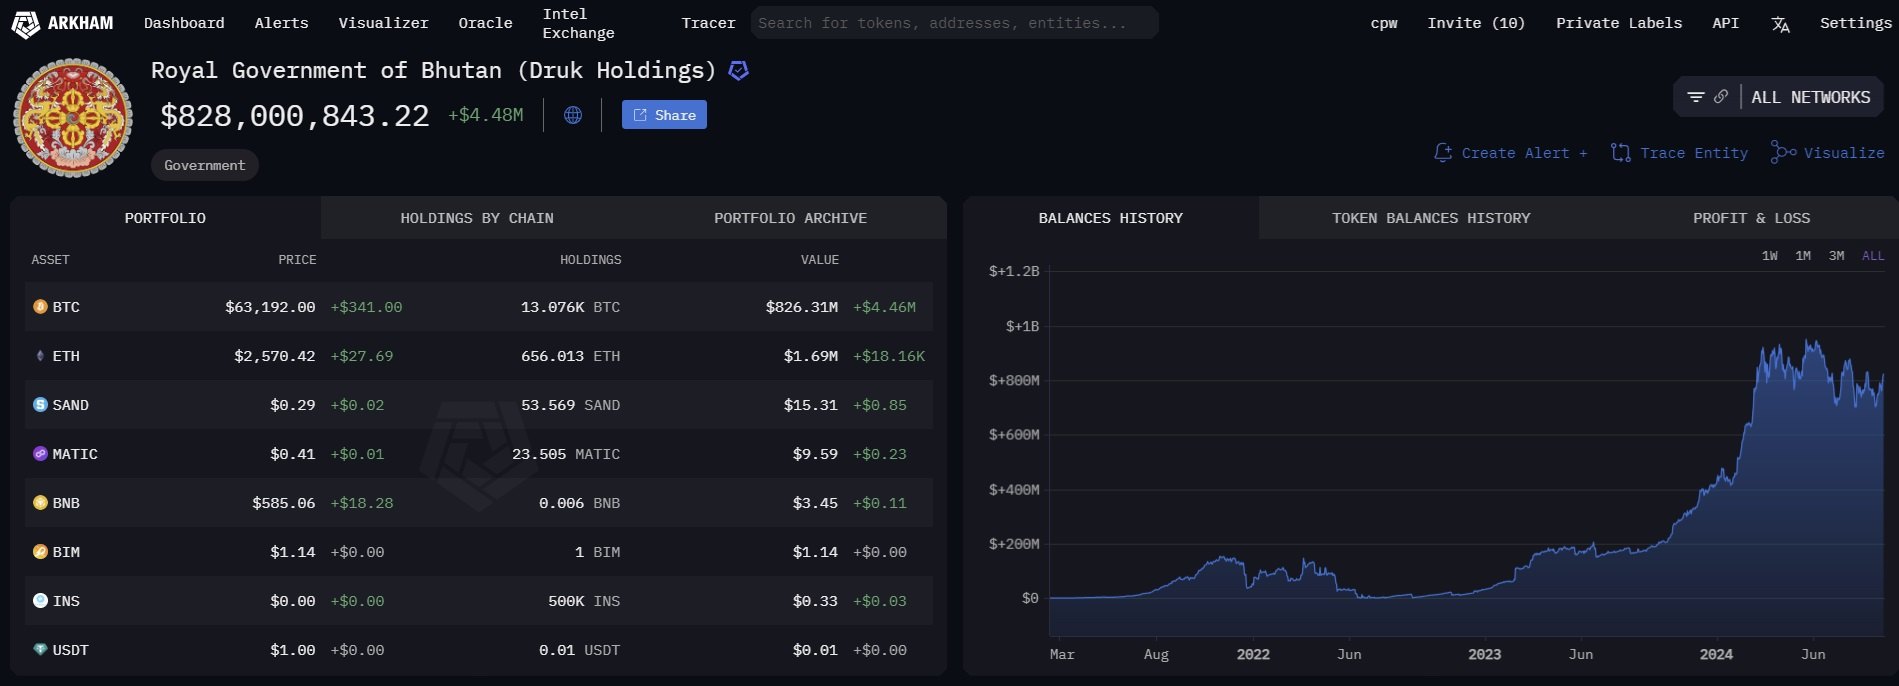Image resolution: width=1899 pixels, height=686 pixels.
Task: Select the Balances History tab
Action: pyautogui.click(x=1110, y=218)
